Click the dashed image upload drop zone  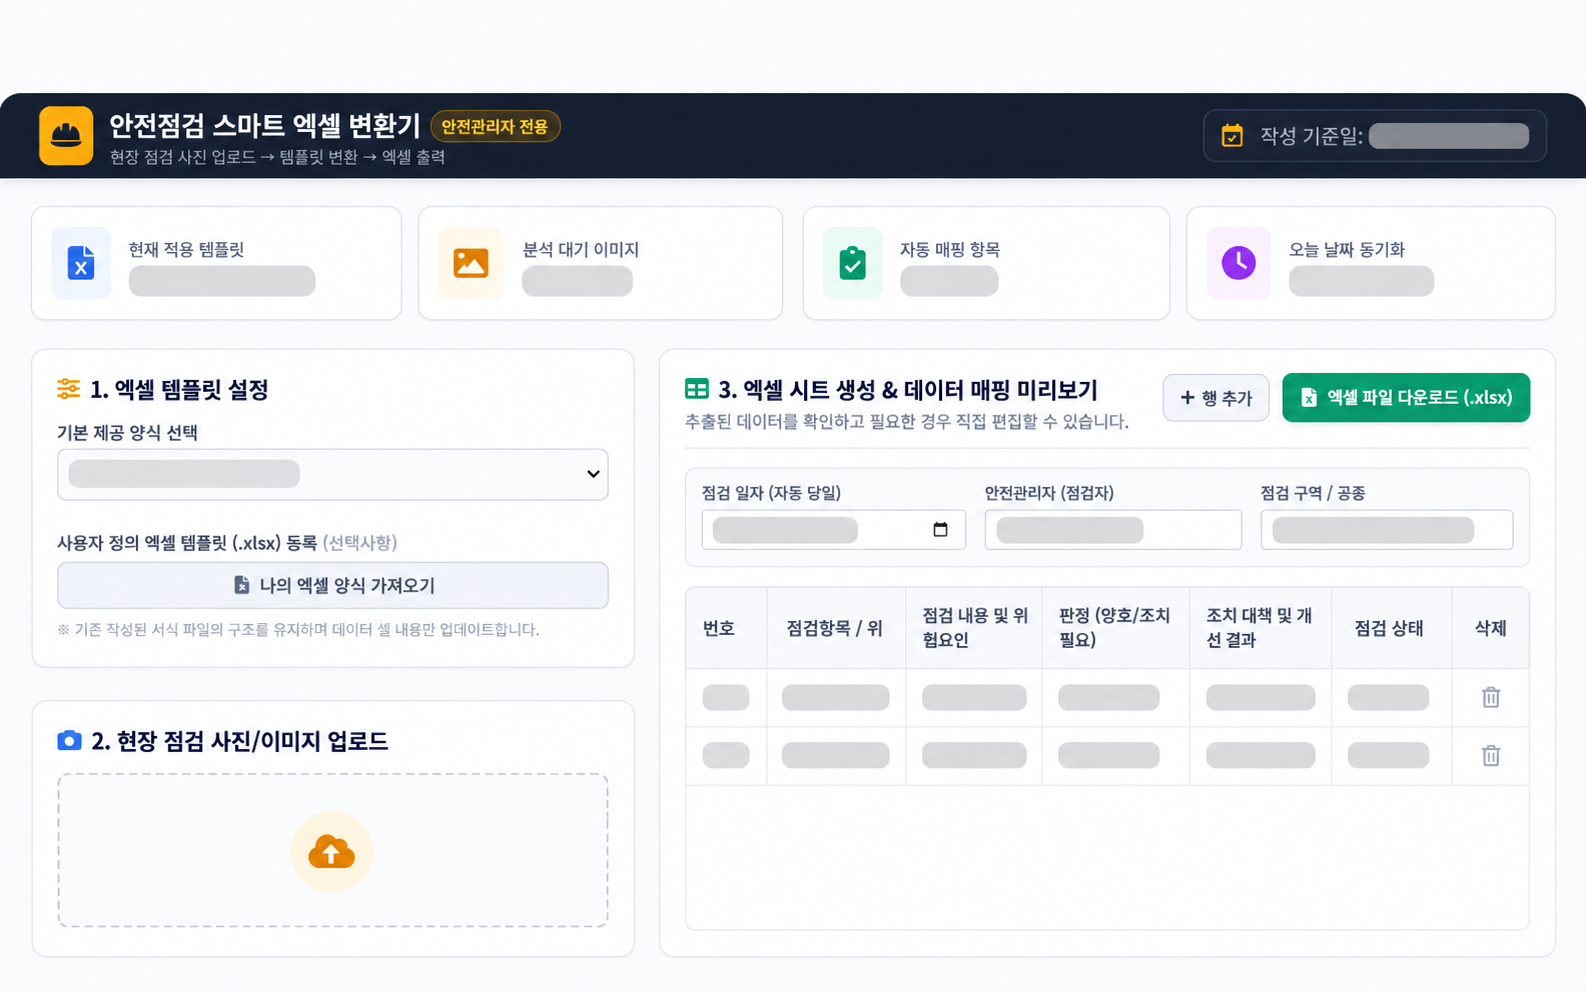coord(333,850)
